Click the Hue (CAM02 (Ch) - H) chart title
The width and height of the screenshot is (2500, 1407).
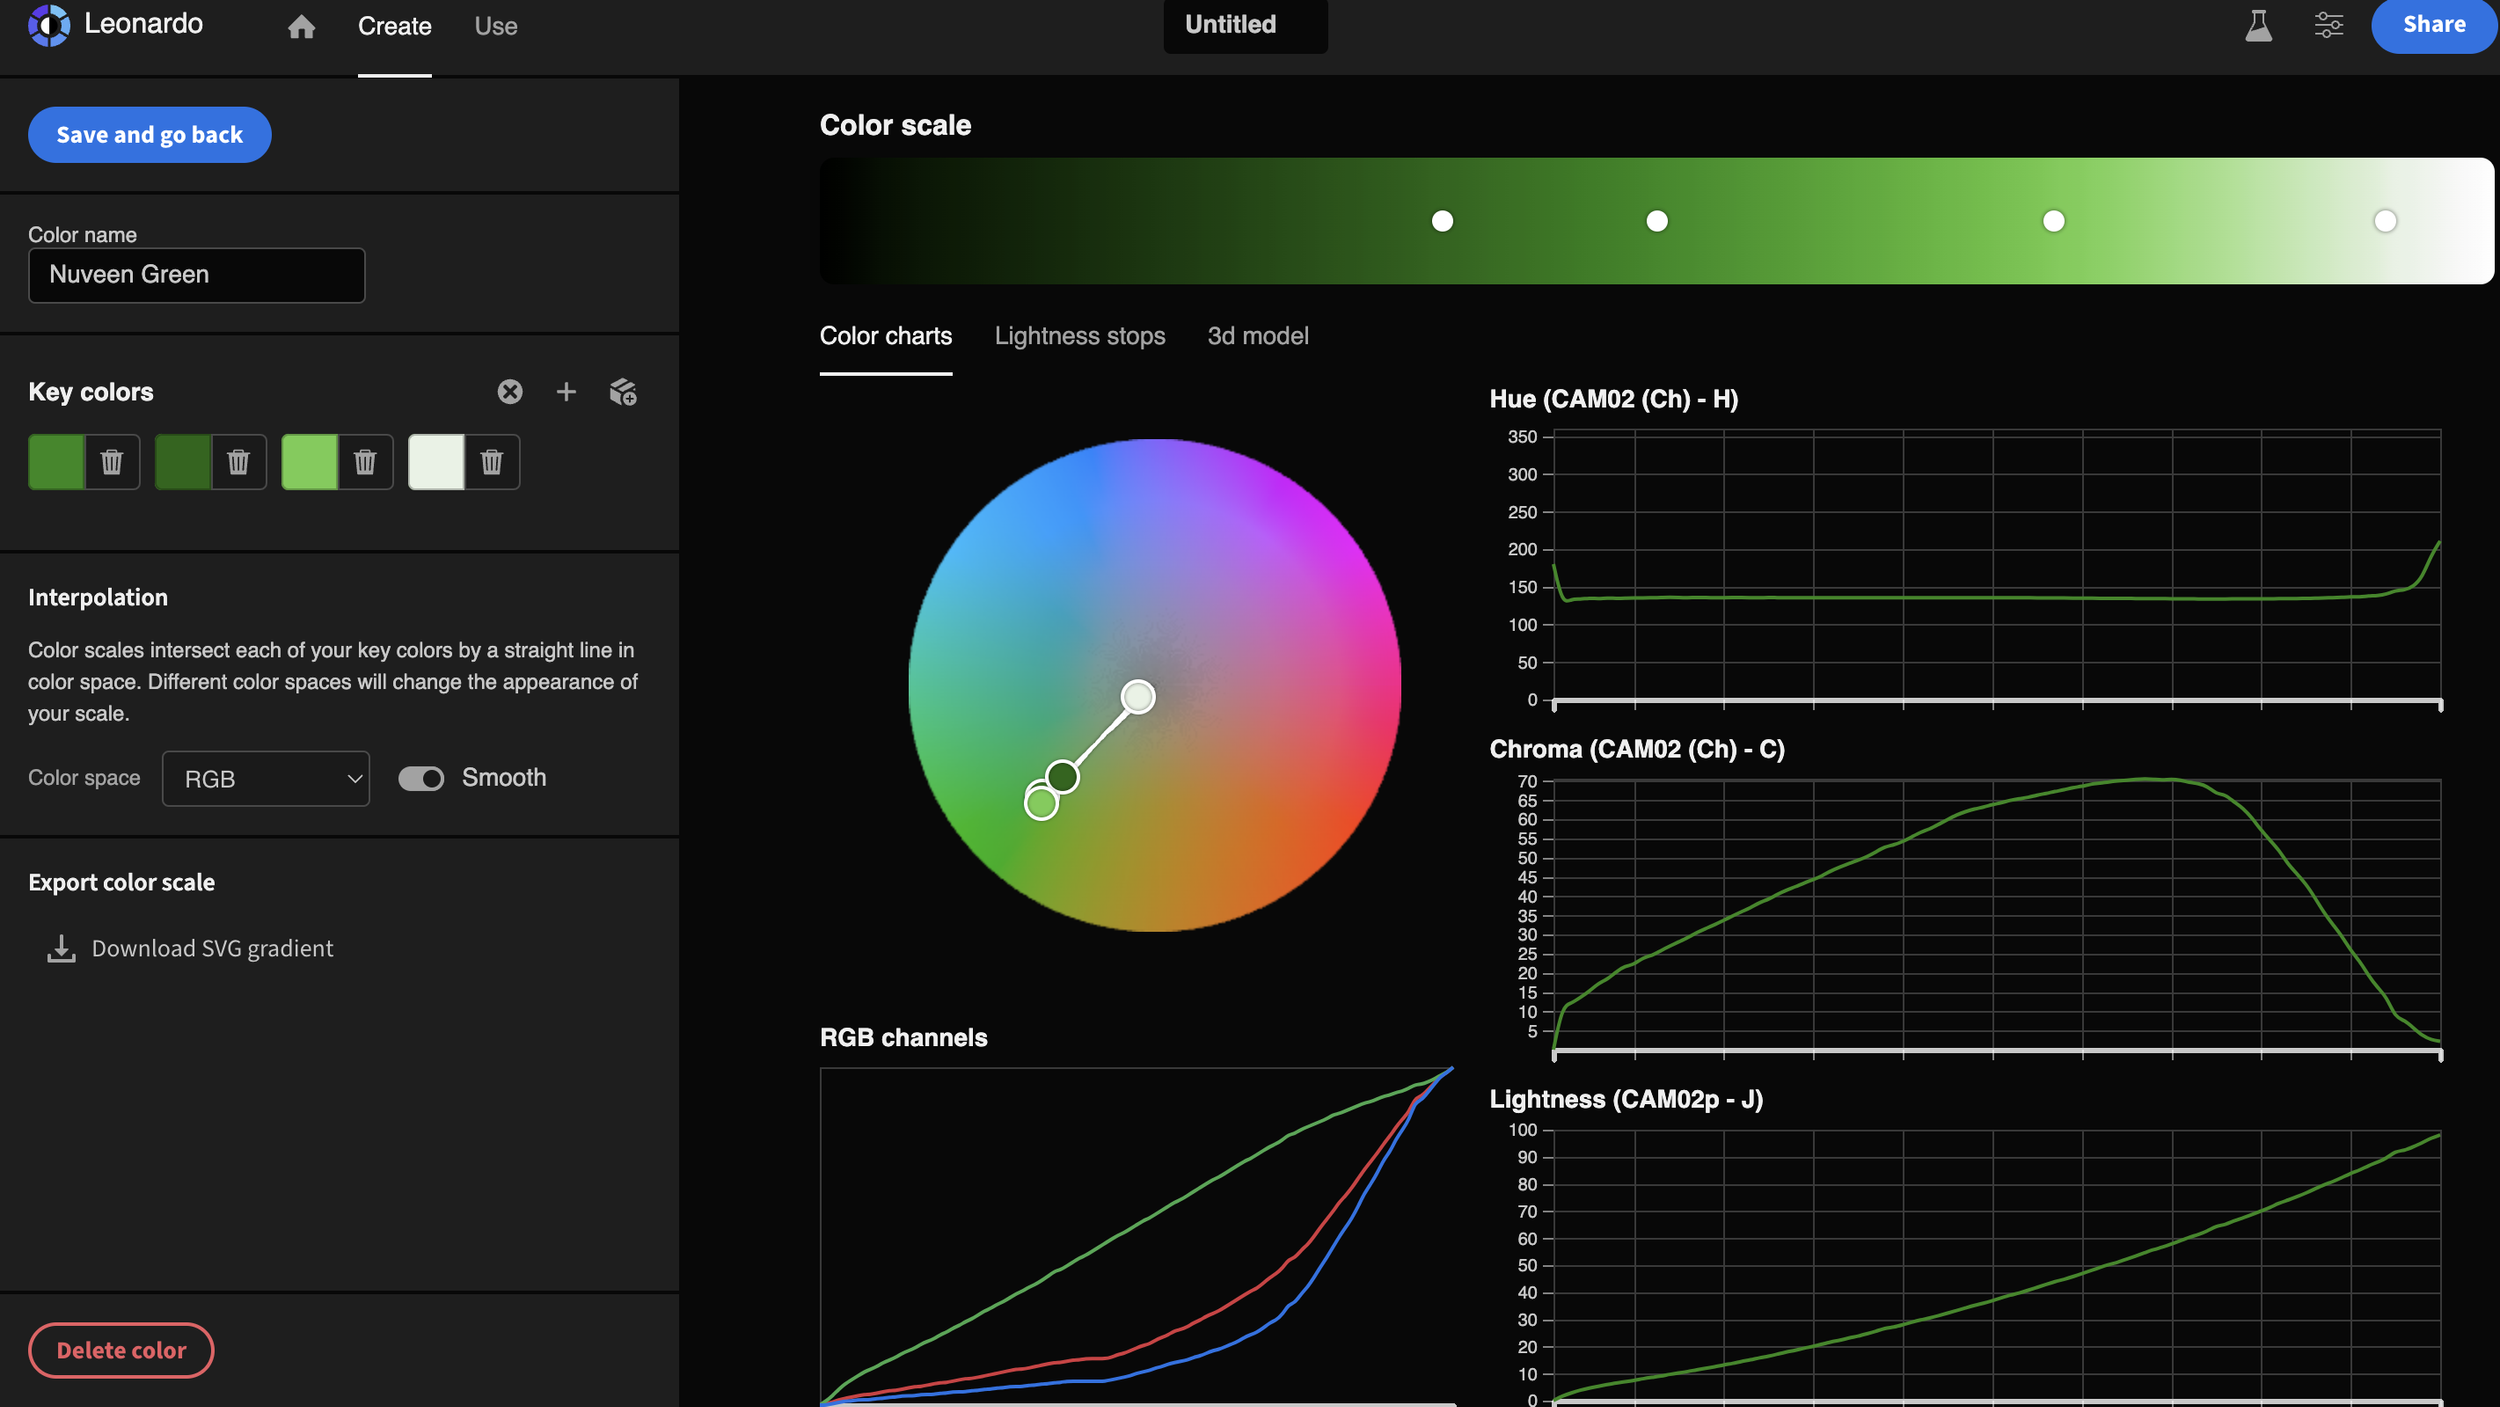click(1613, 399)
